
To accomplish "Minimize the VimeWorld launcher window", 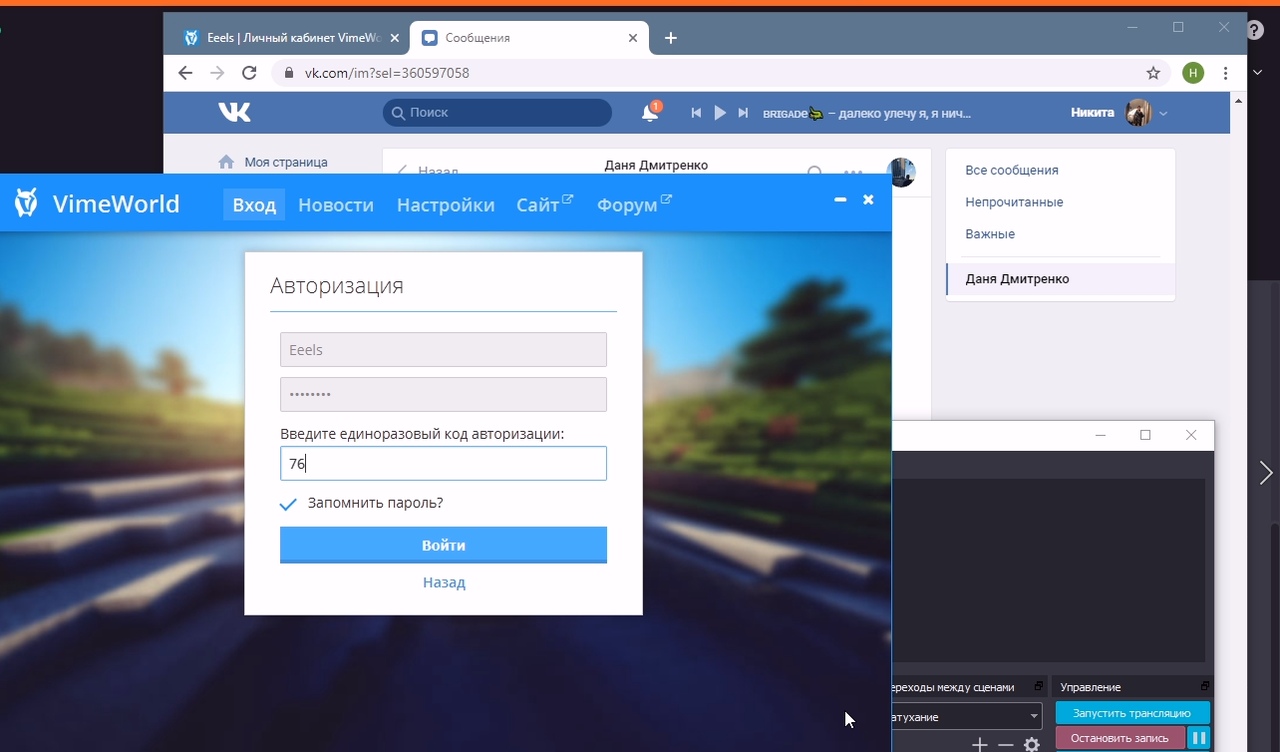I will point(841,200).
